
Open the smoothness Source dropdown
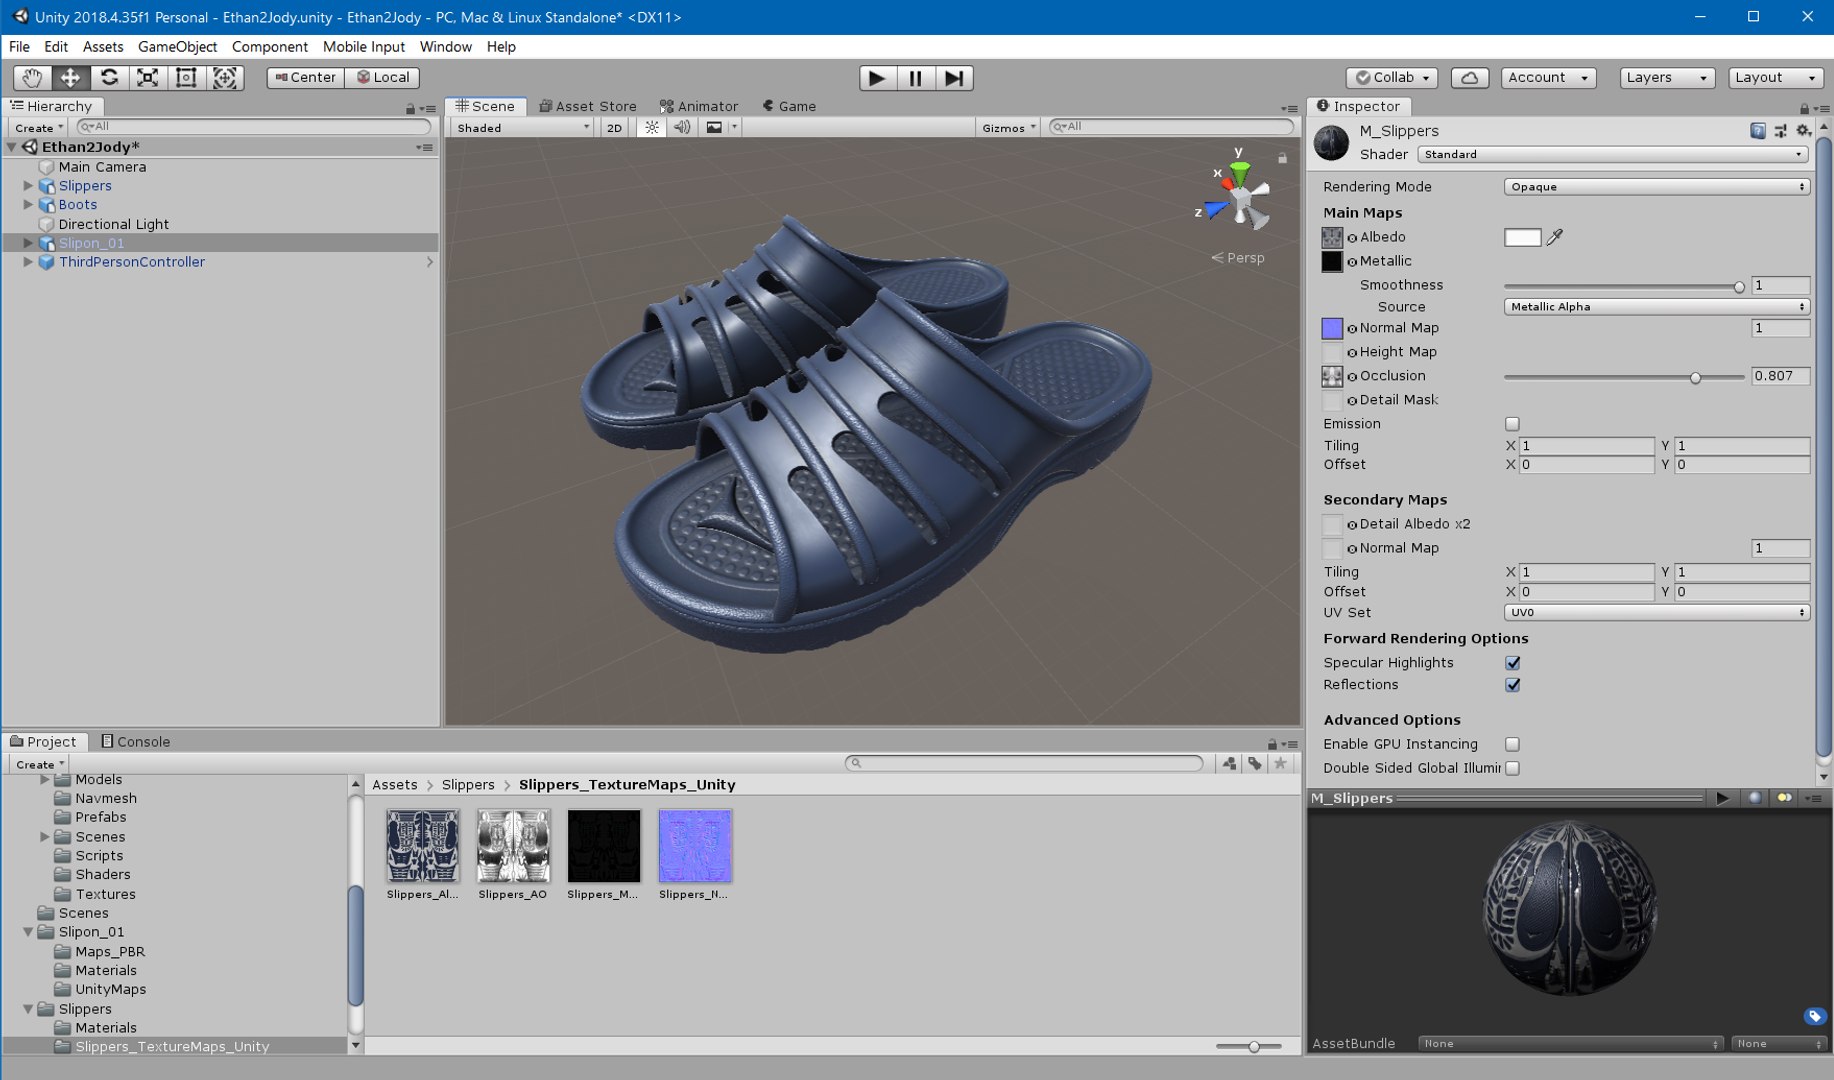tap(1656, 307)
